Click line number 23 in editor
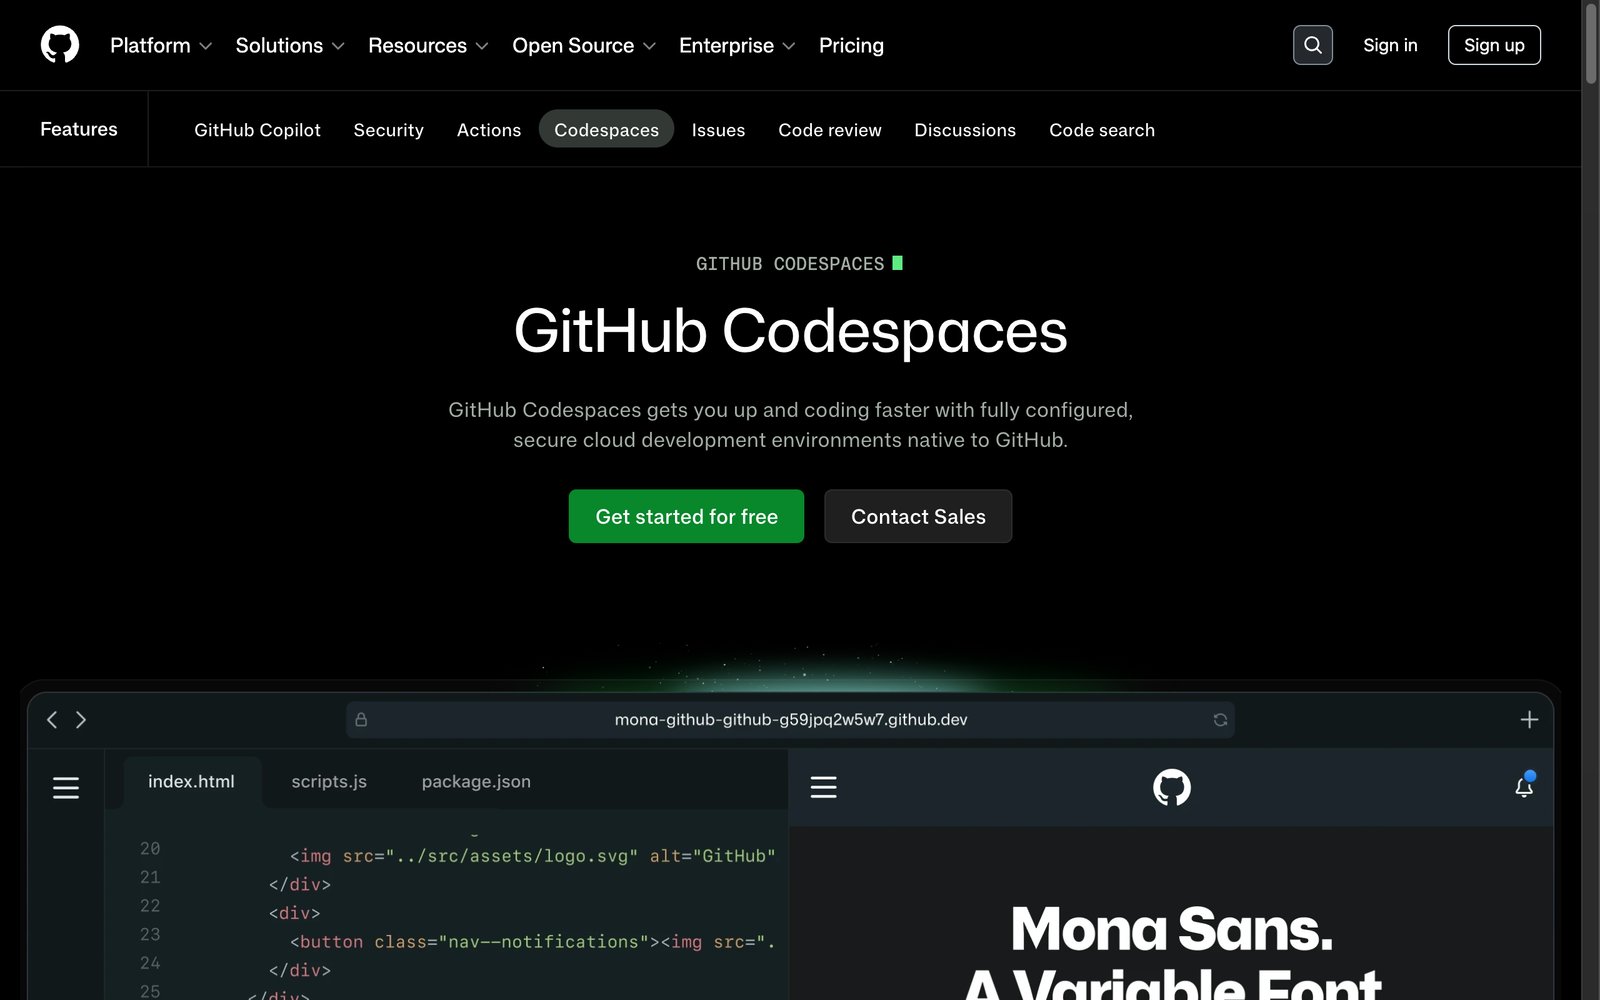 pos(150,934)
